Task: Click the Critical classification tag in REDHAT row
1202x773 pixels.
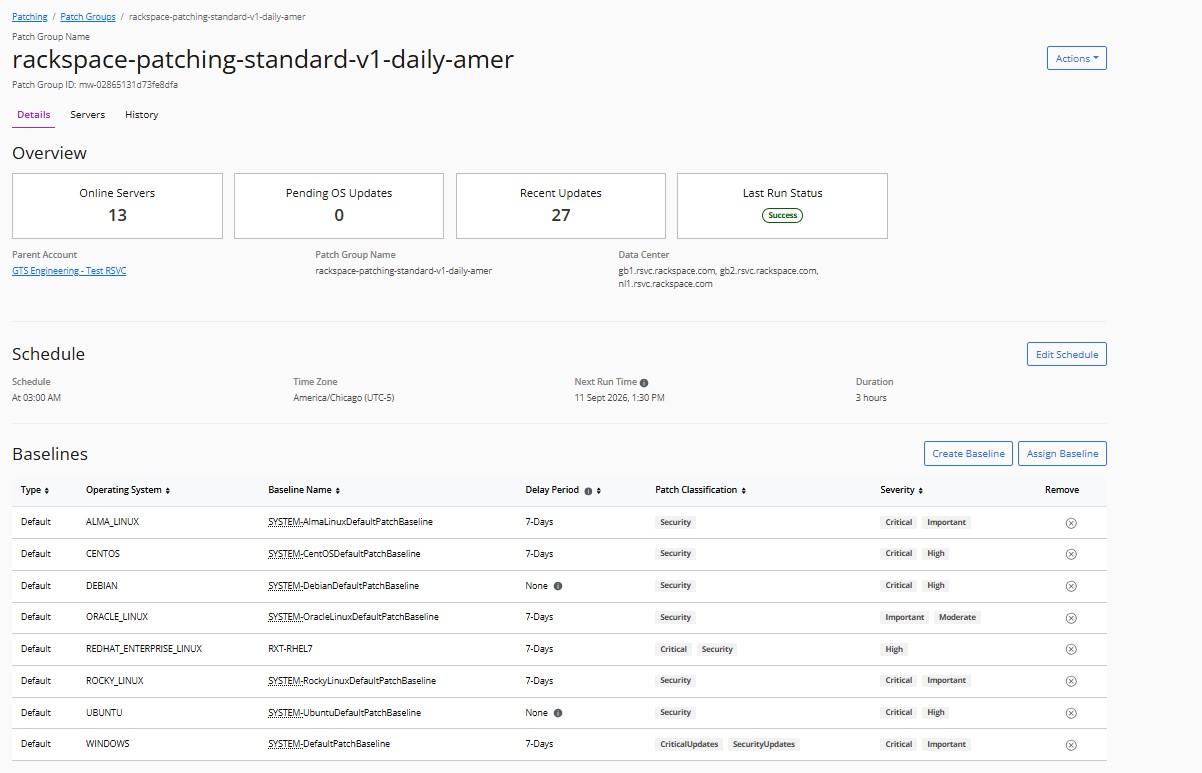Action: 673,649
